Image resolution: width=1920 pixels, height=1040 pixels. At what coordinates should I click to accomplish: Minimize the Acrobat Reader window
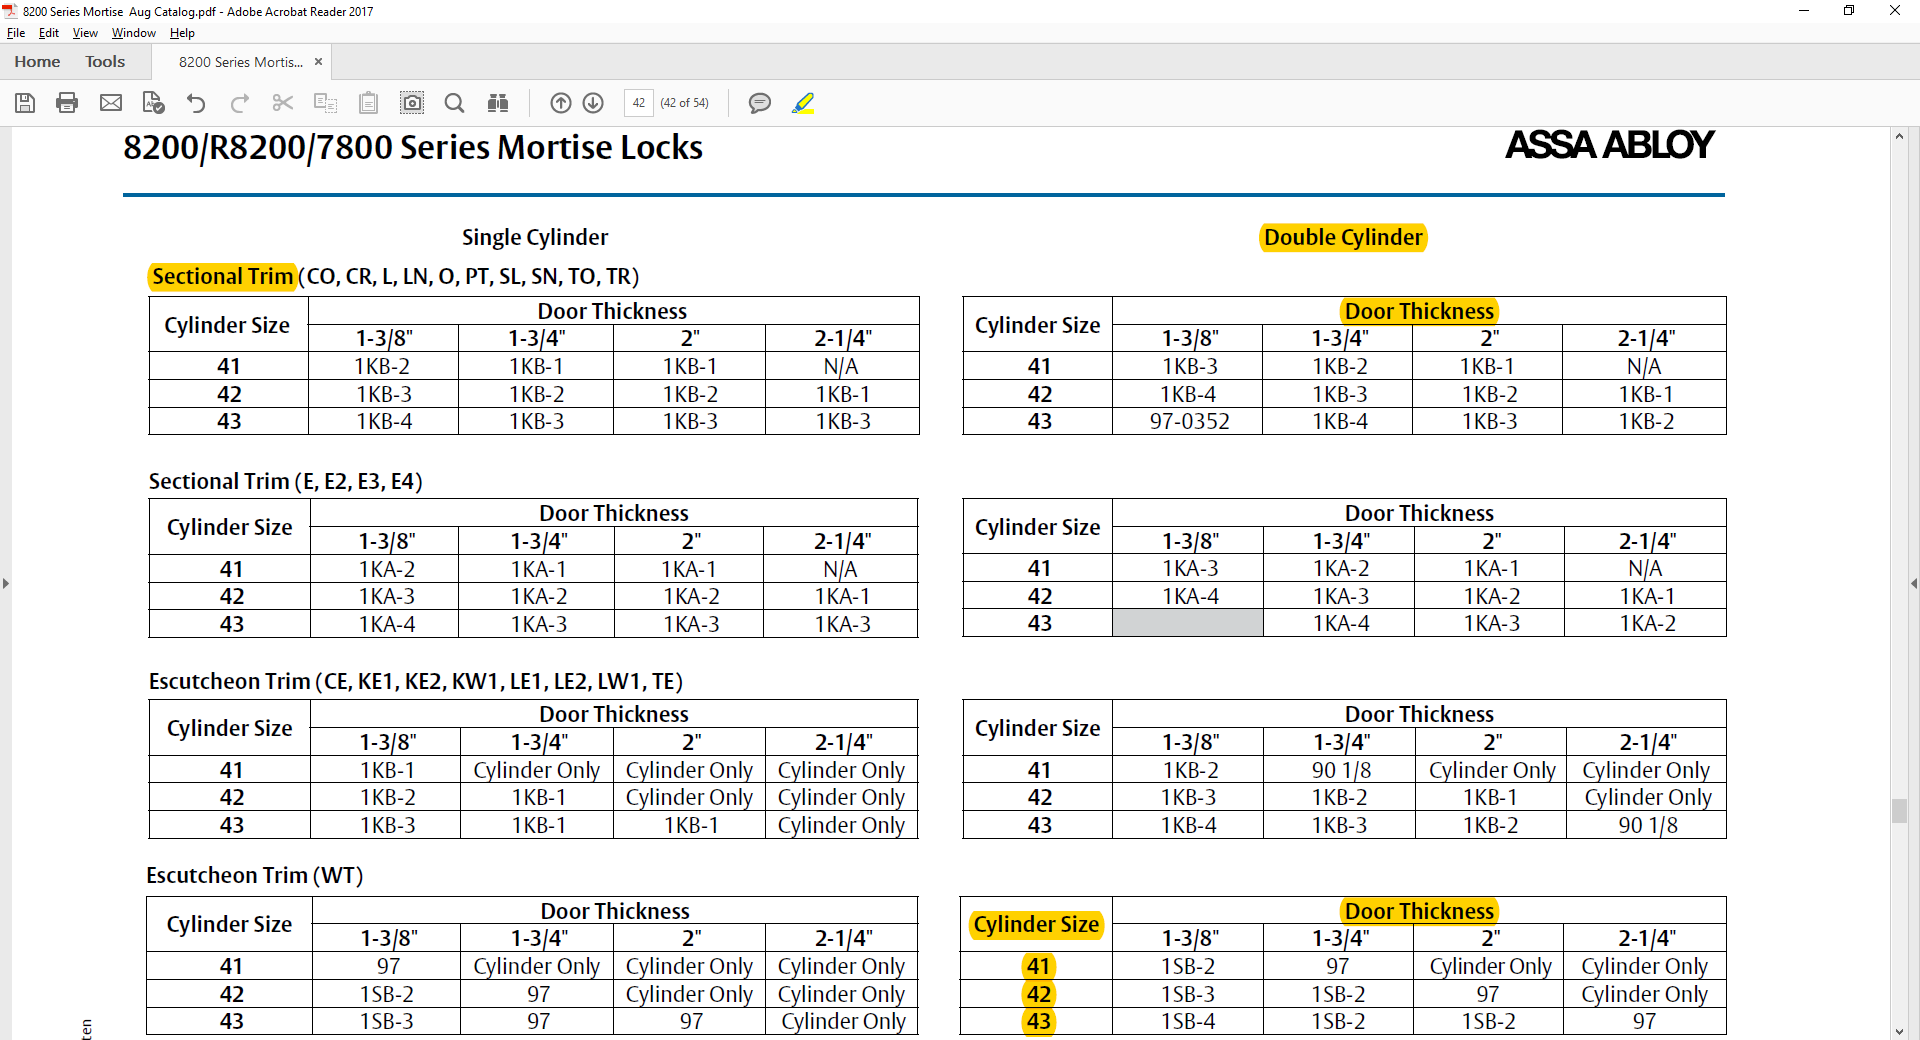1804,11
